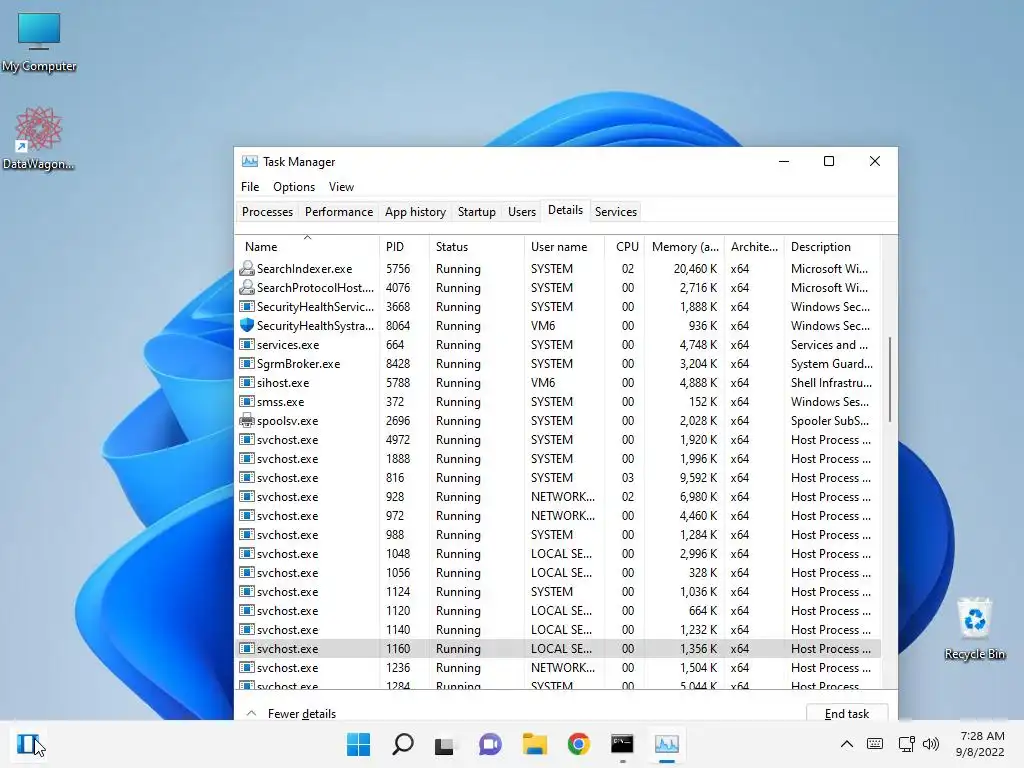Select svchost.exe row PID 4972
This screenshot has height=768, width=1024.
(558, 440)
